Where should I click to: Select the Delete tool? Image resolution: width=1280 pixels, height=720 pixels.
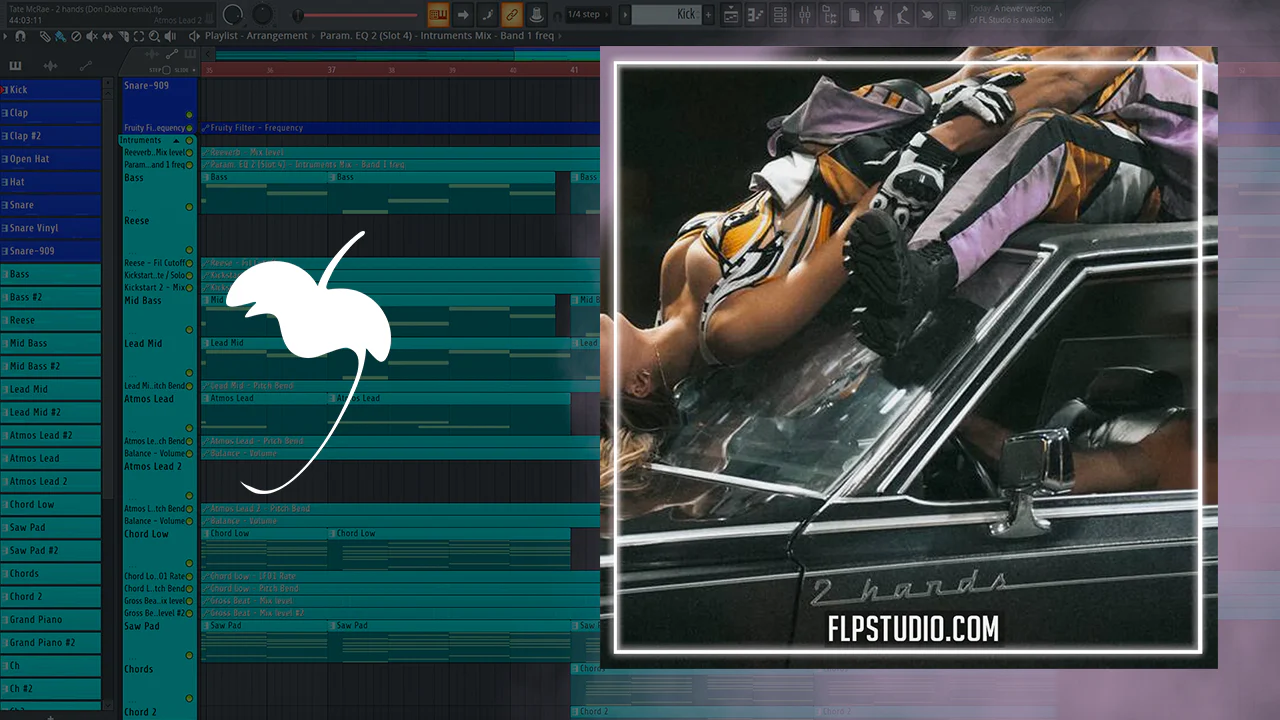[x=77, y=36]
